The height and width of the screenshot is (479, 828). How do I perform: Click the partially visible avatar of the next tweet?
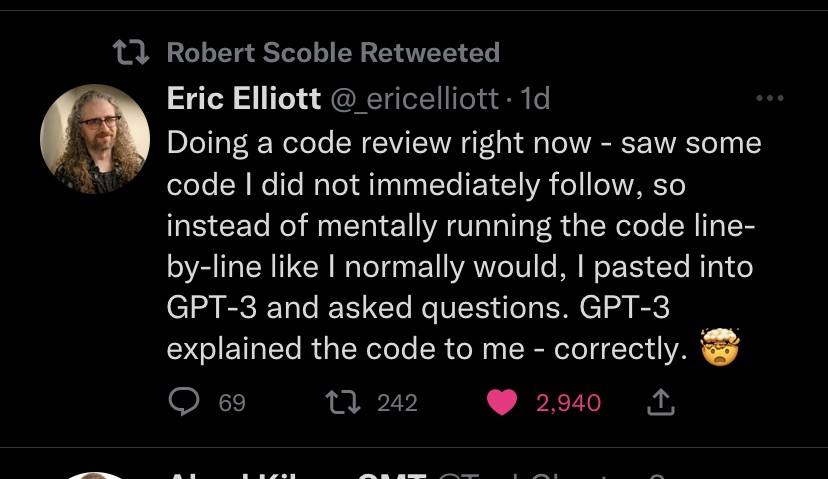(x=95, y=474)
